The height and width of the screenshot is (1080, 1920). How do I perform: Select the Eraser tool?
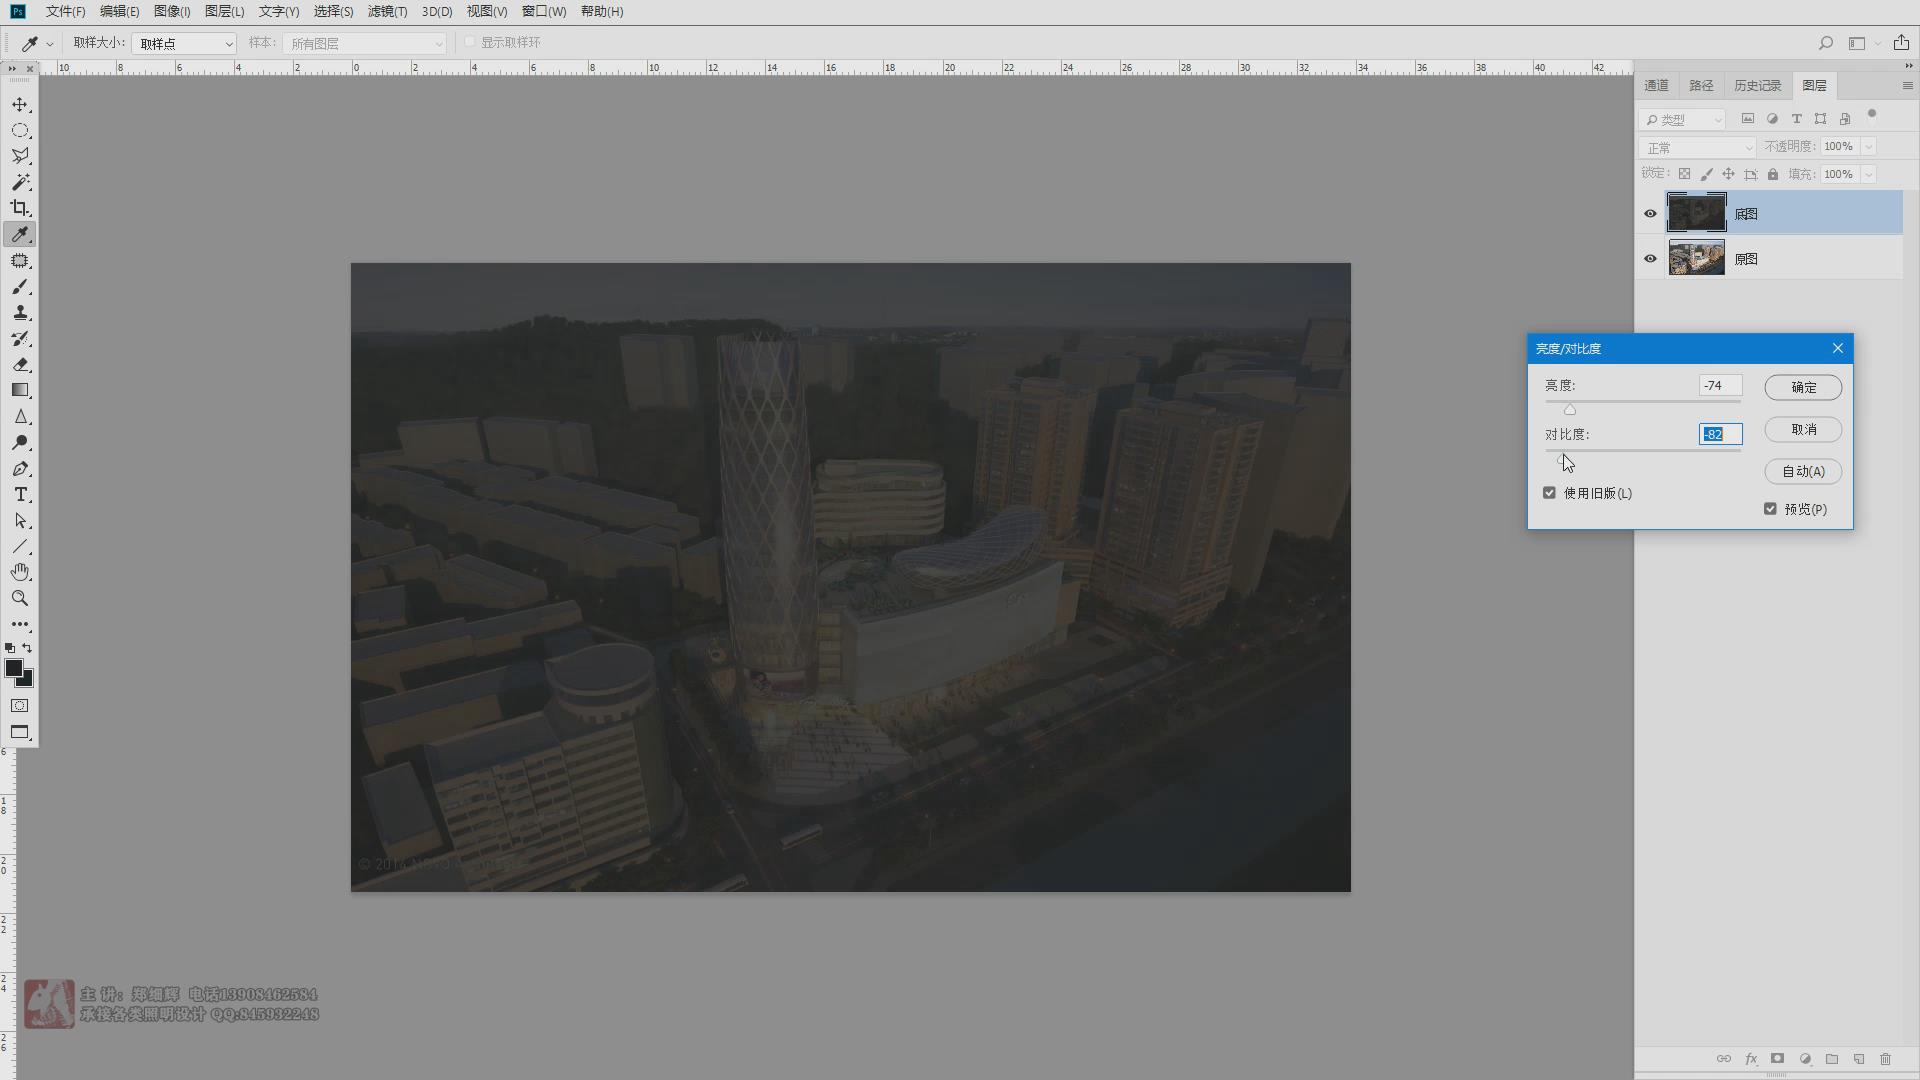(x=20, y=365)
